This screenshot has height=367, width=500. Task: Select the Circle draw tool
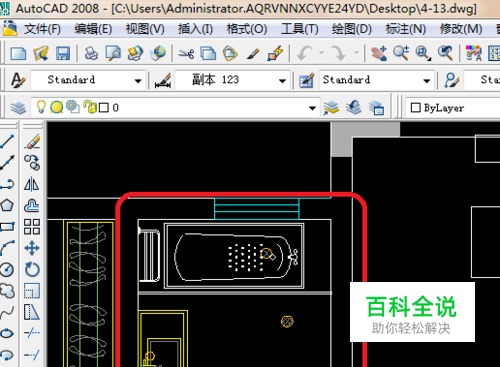[7, 270]
